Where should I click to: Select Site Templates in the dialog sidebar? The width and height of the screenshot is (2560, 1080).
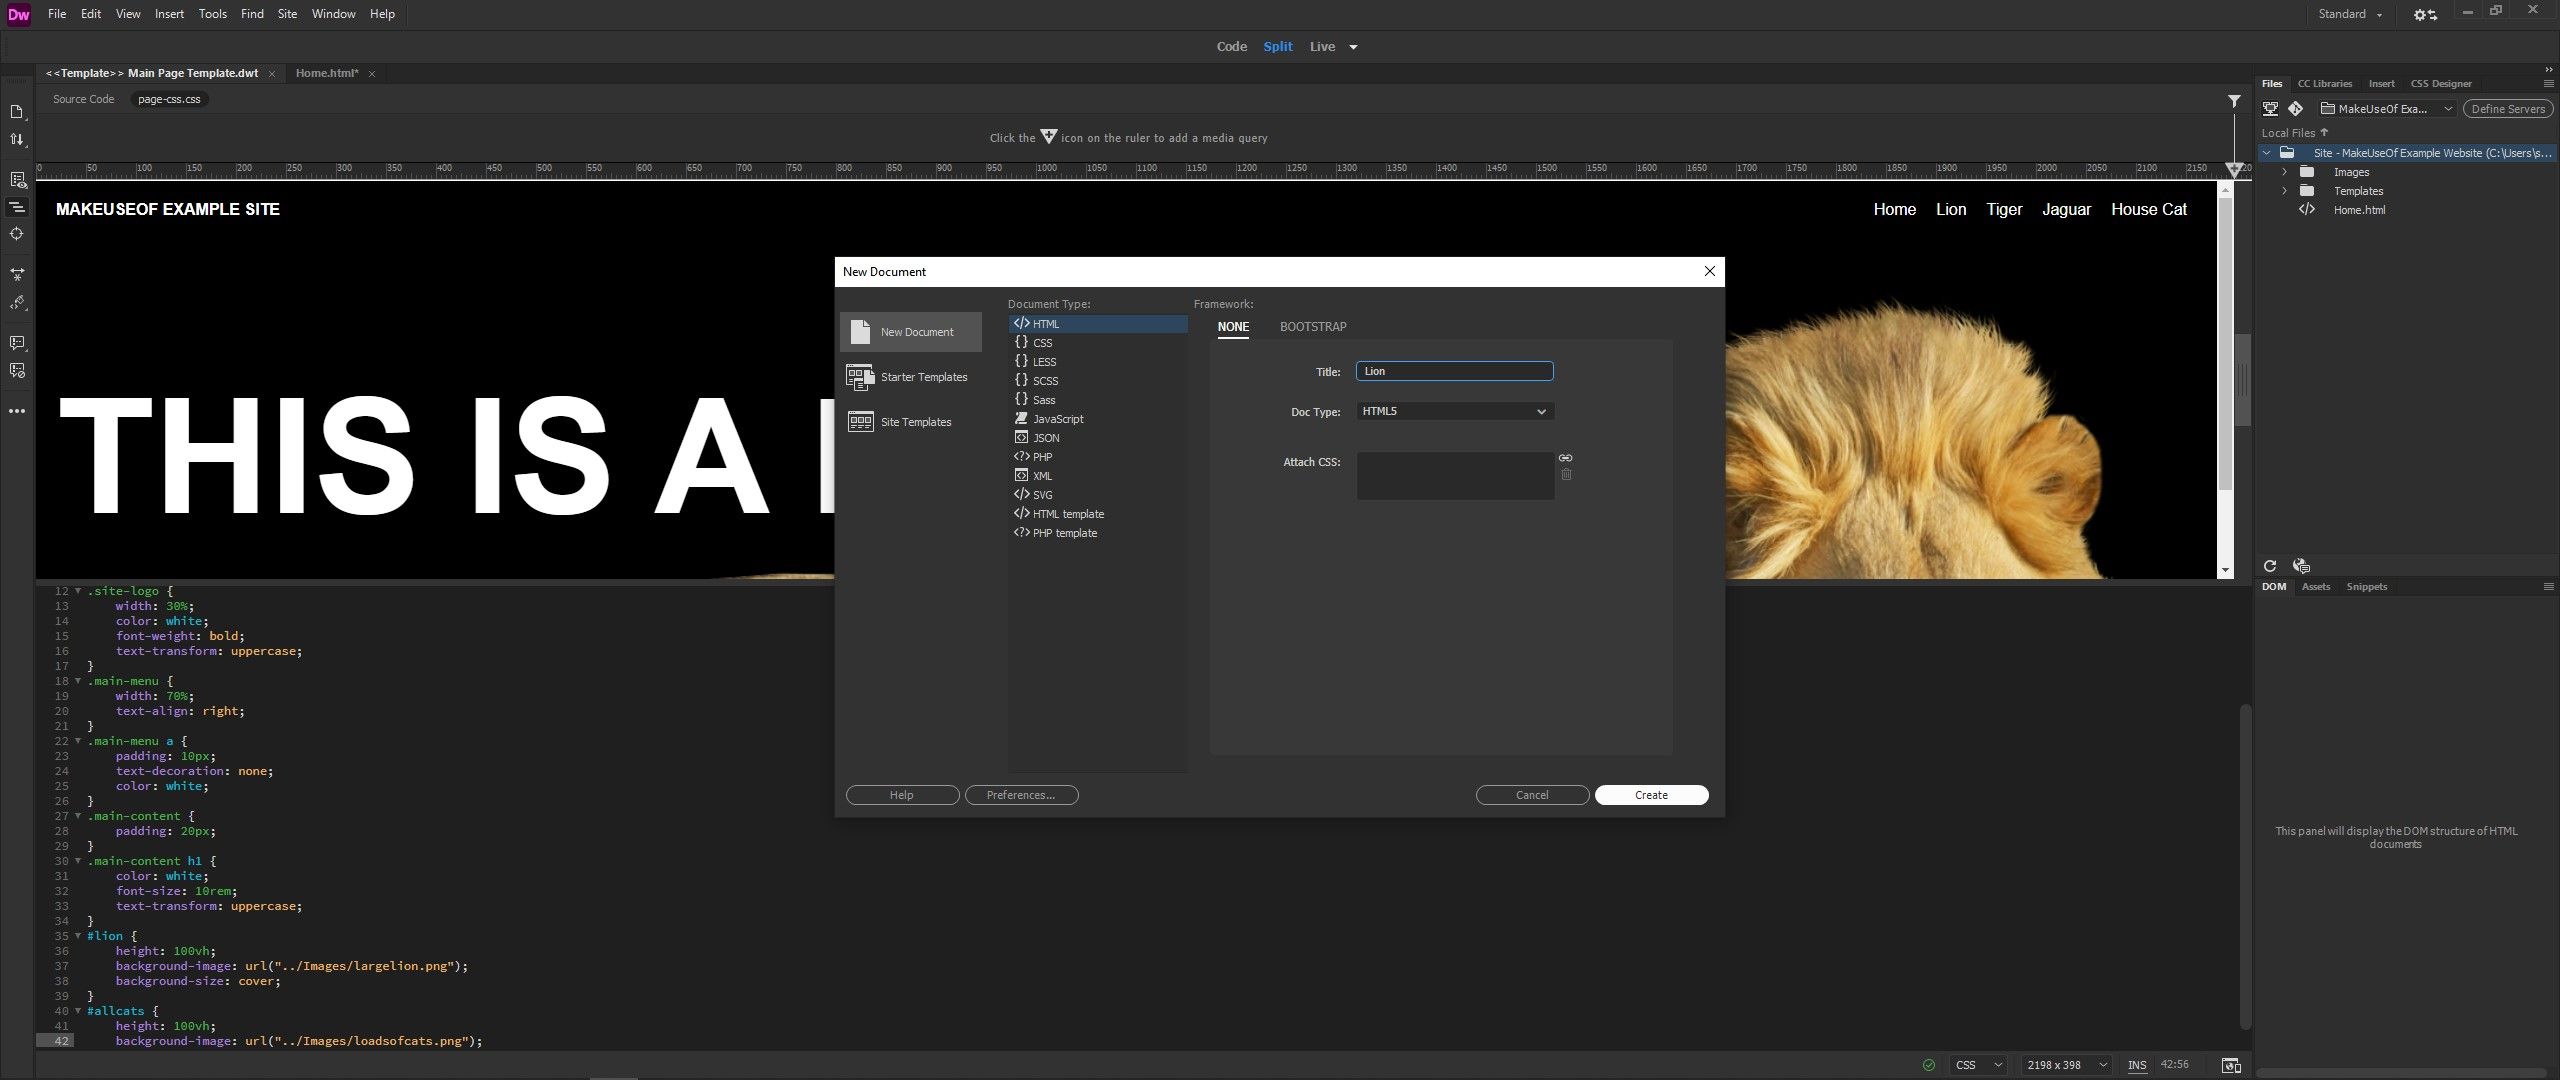[915, 421]
